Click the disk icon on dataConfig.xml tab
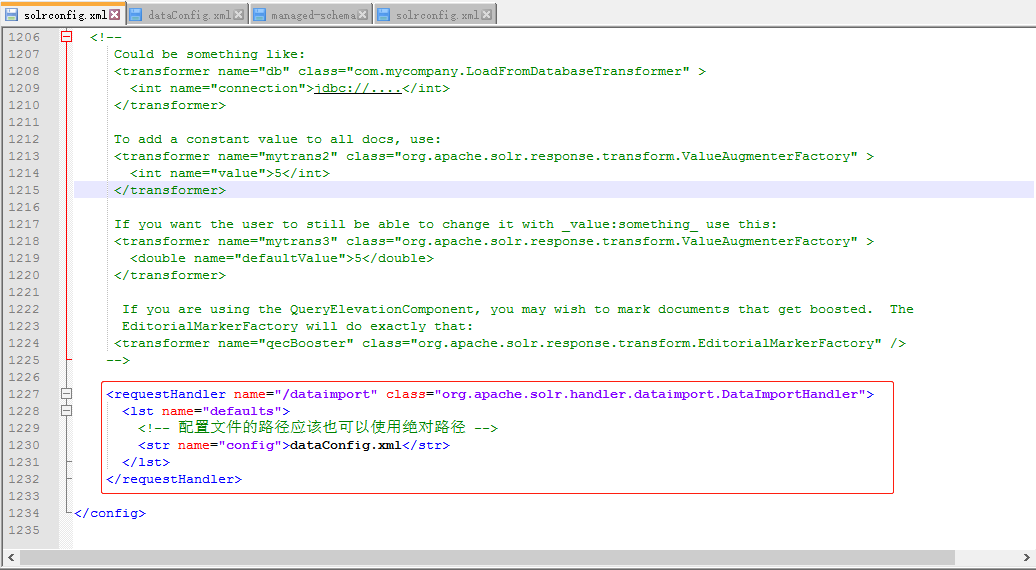Screen dimensions: 1036x570 (135, 15)
